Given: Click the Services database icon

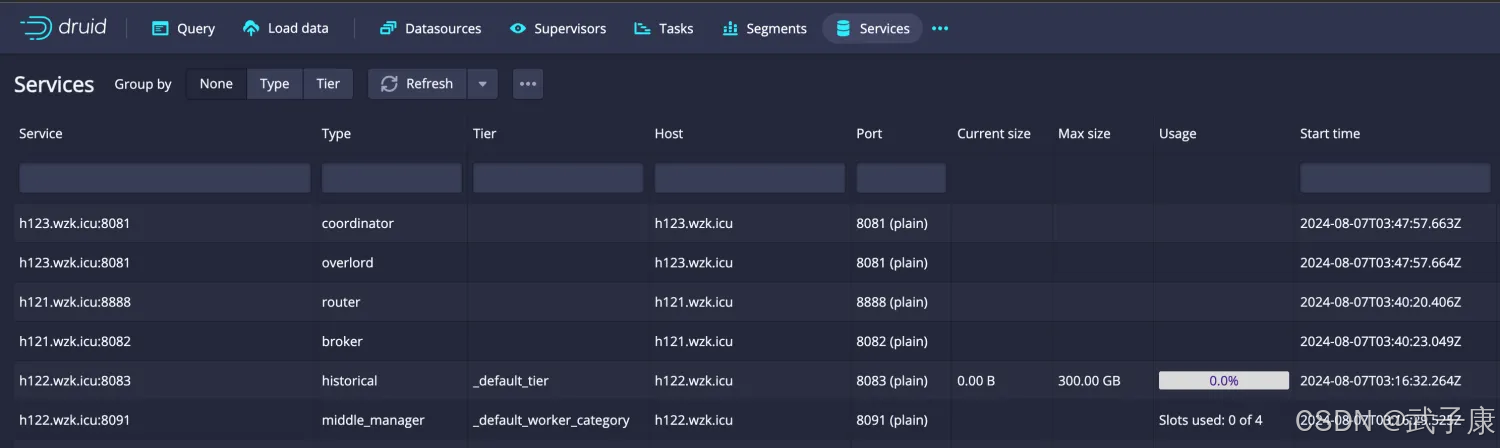Looking at the screenshot, I should [843, 29].
